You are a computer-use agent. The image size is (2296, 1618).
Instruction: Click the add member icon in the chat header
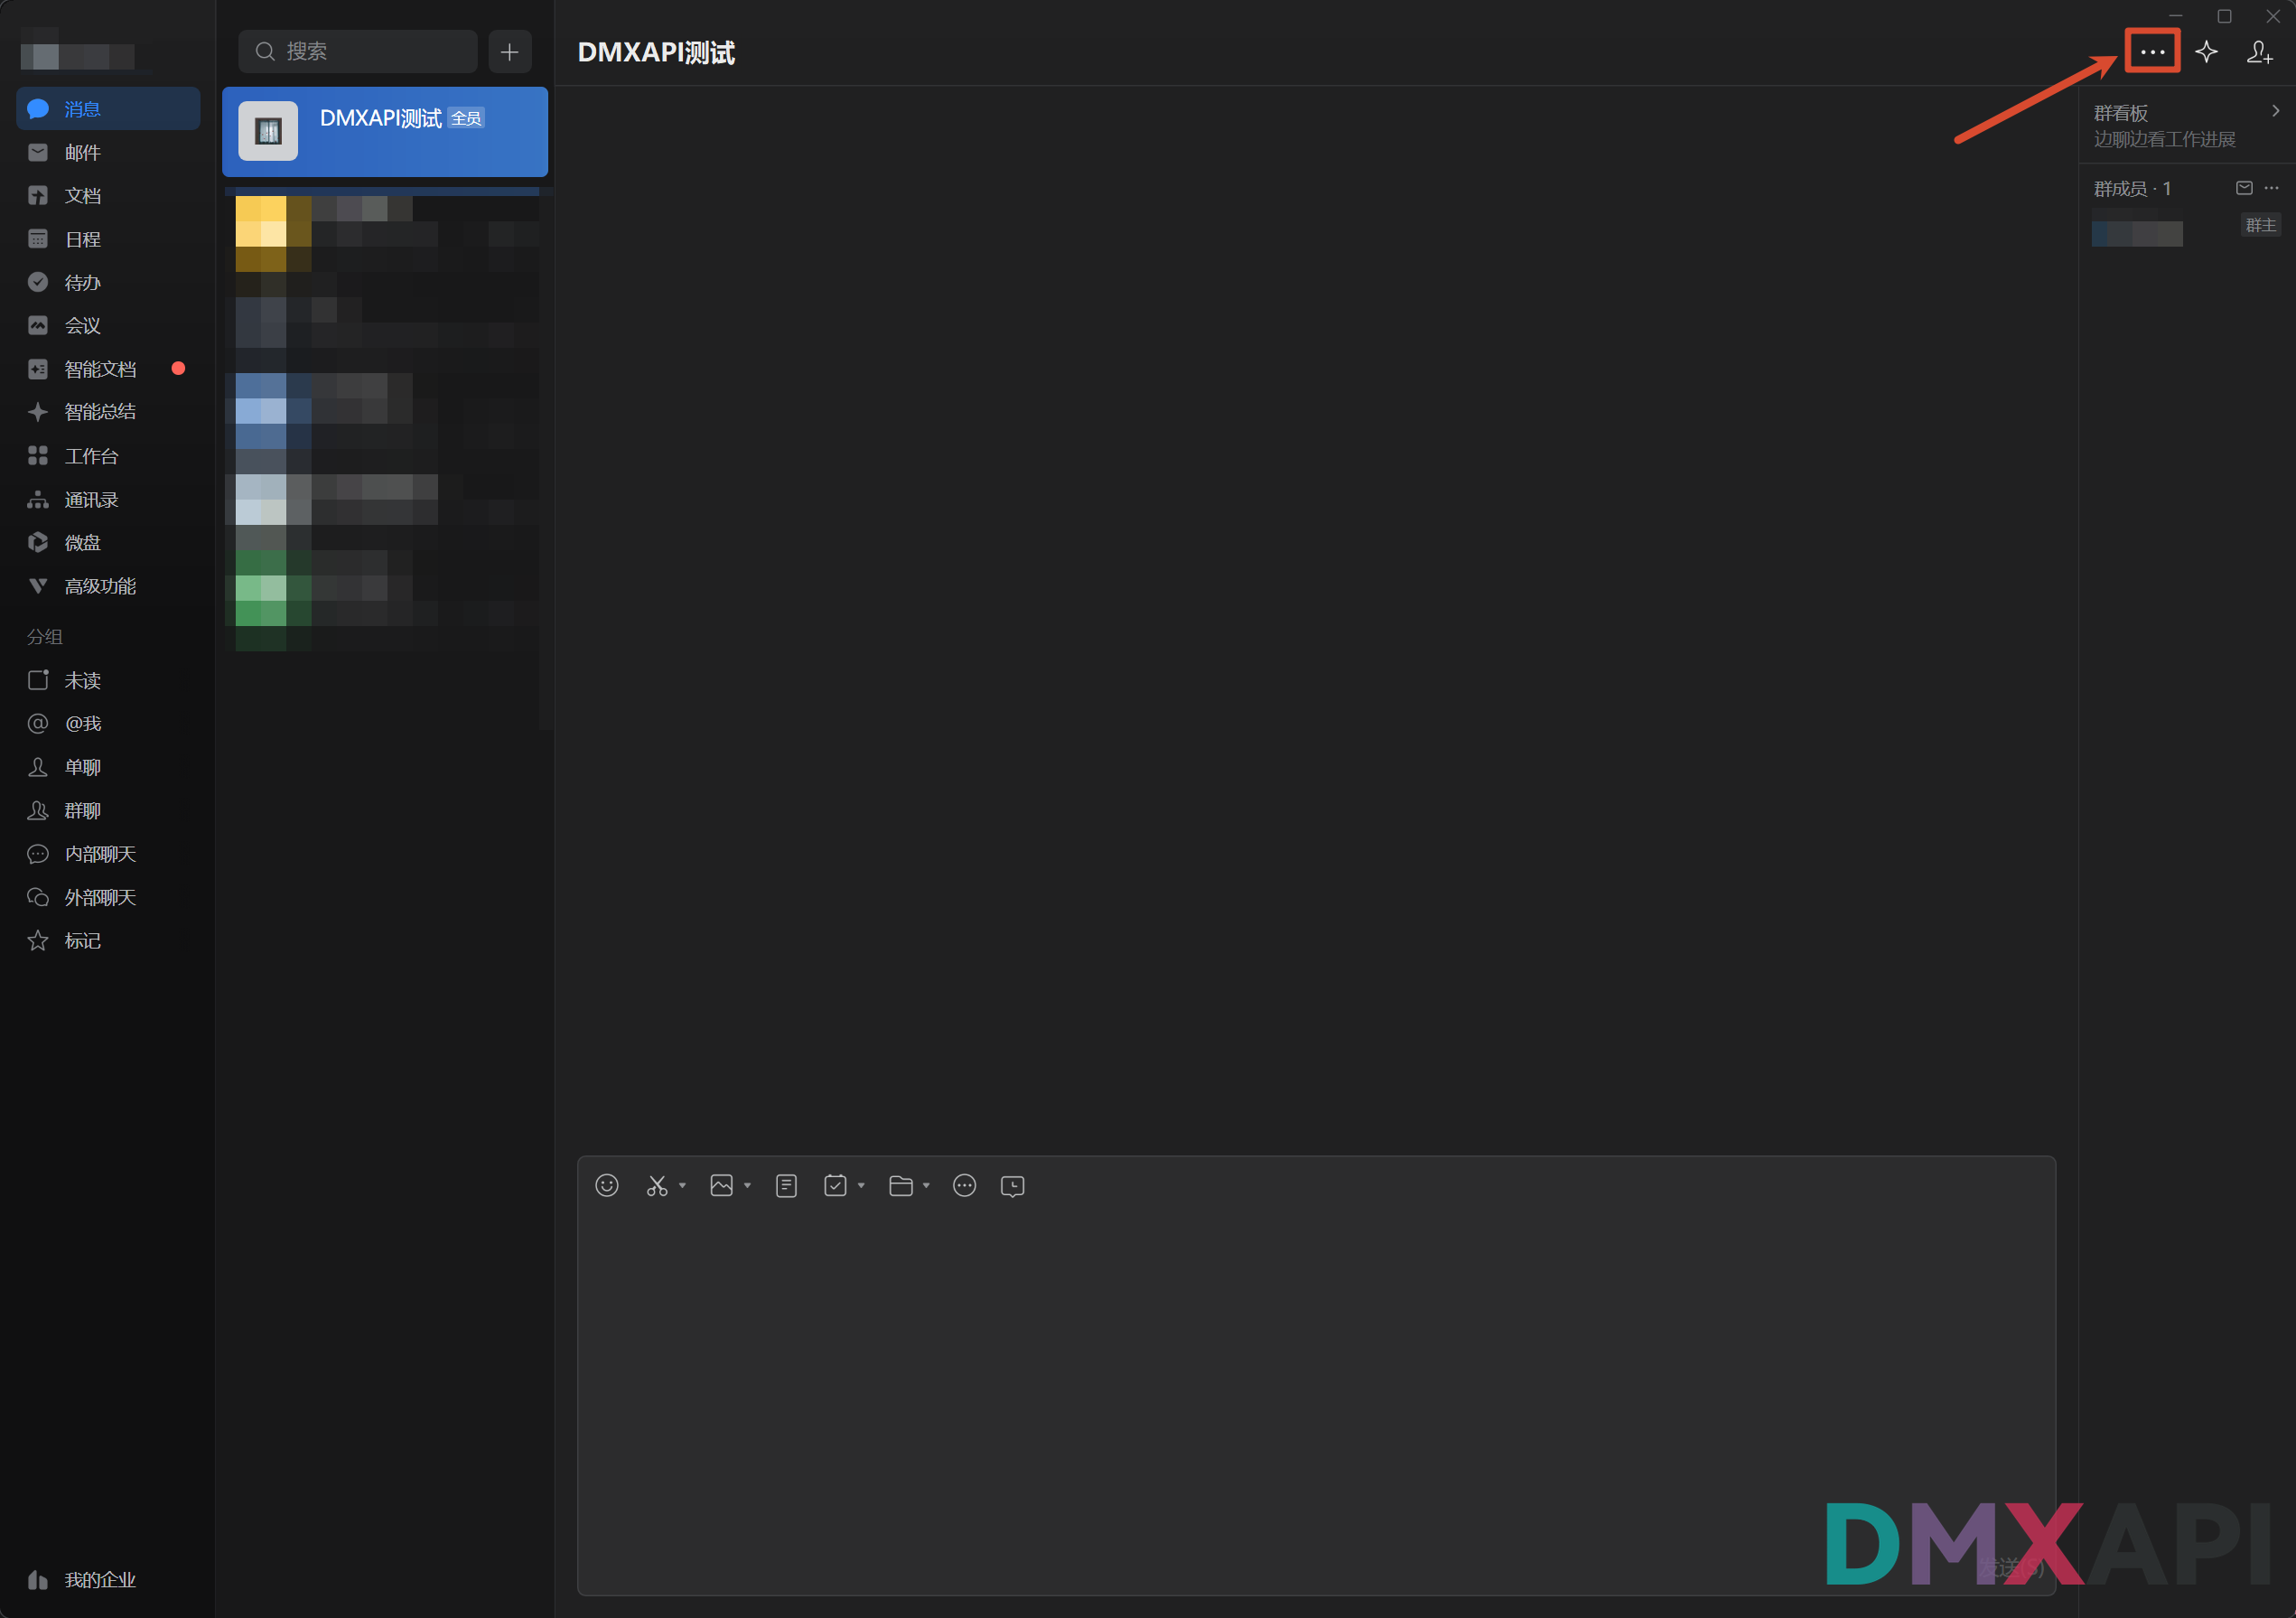(2260, 52)
